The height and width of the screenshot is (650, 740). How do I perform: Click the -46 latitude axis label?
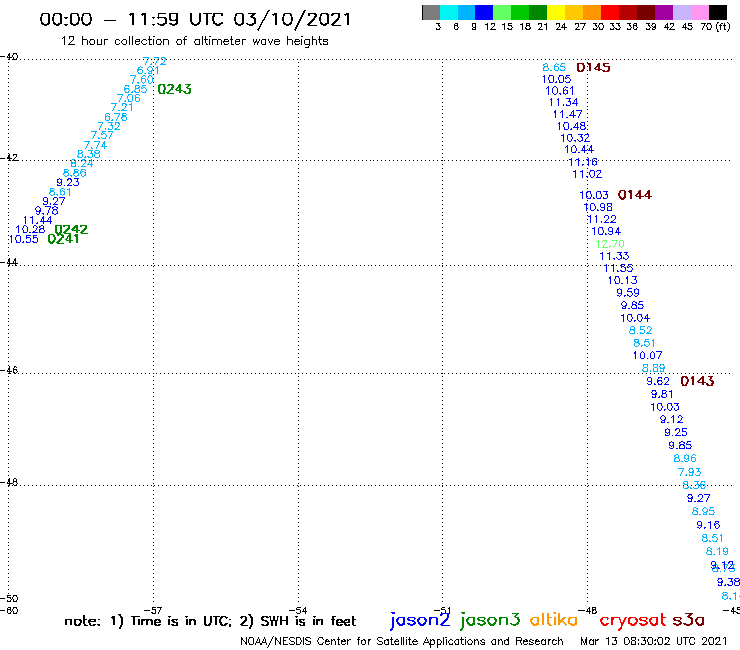point(9,370)
